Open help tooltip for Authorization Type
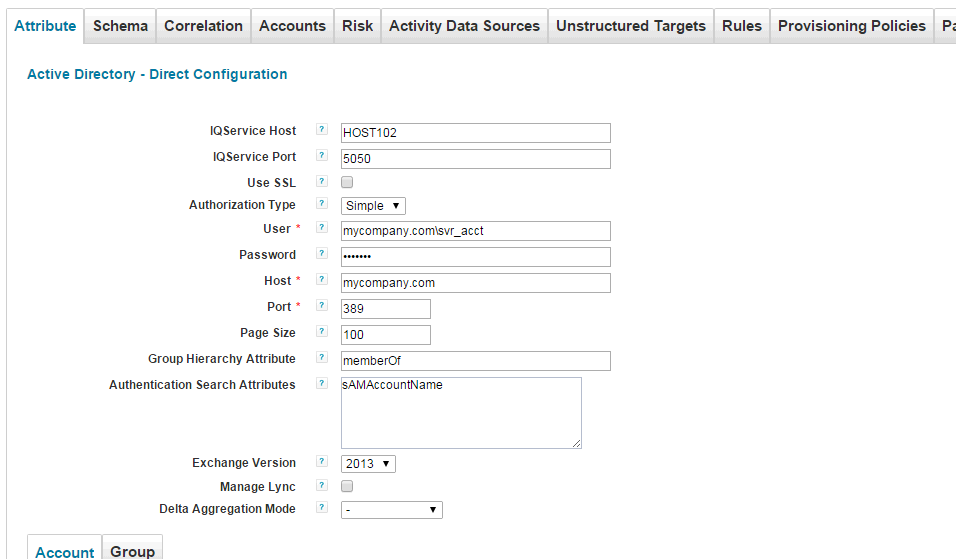The width and height of the screenshot is (956, 559). [321, 204]
